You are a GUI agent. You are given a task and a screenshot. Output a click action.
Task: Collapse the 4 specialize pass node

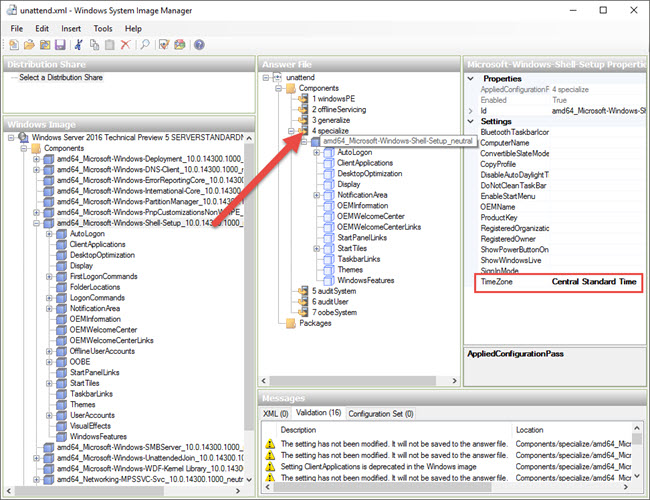(x=291, y=131)
